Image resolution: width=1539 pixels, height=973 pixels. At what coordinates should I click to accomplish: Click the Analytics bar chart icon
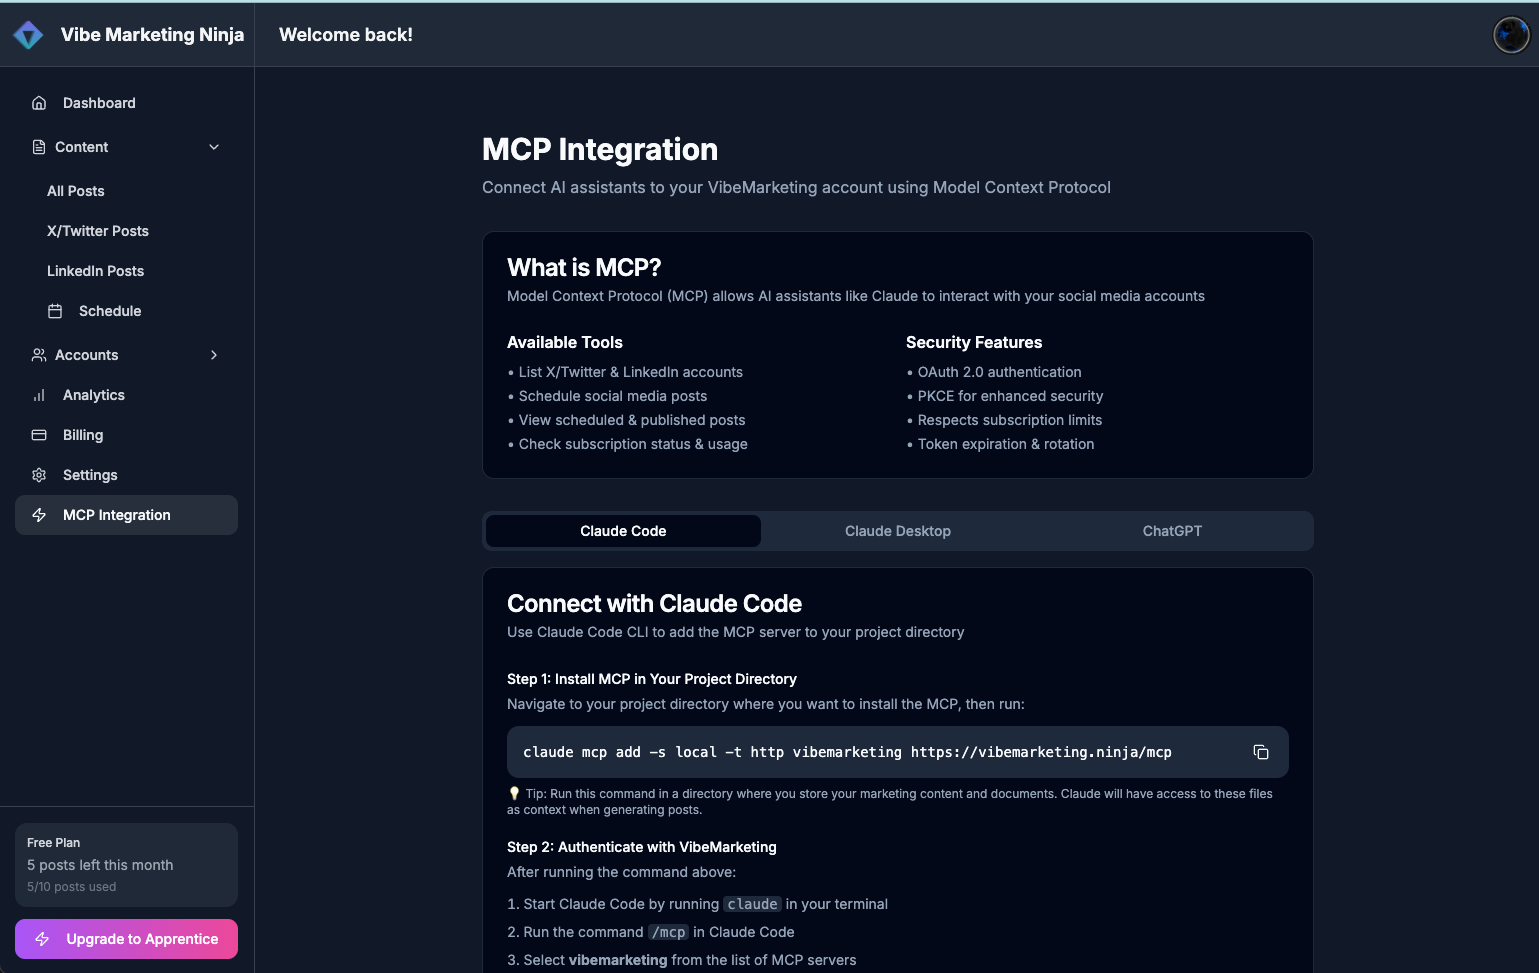(39, 395)
